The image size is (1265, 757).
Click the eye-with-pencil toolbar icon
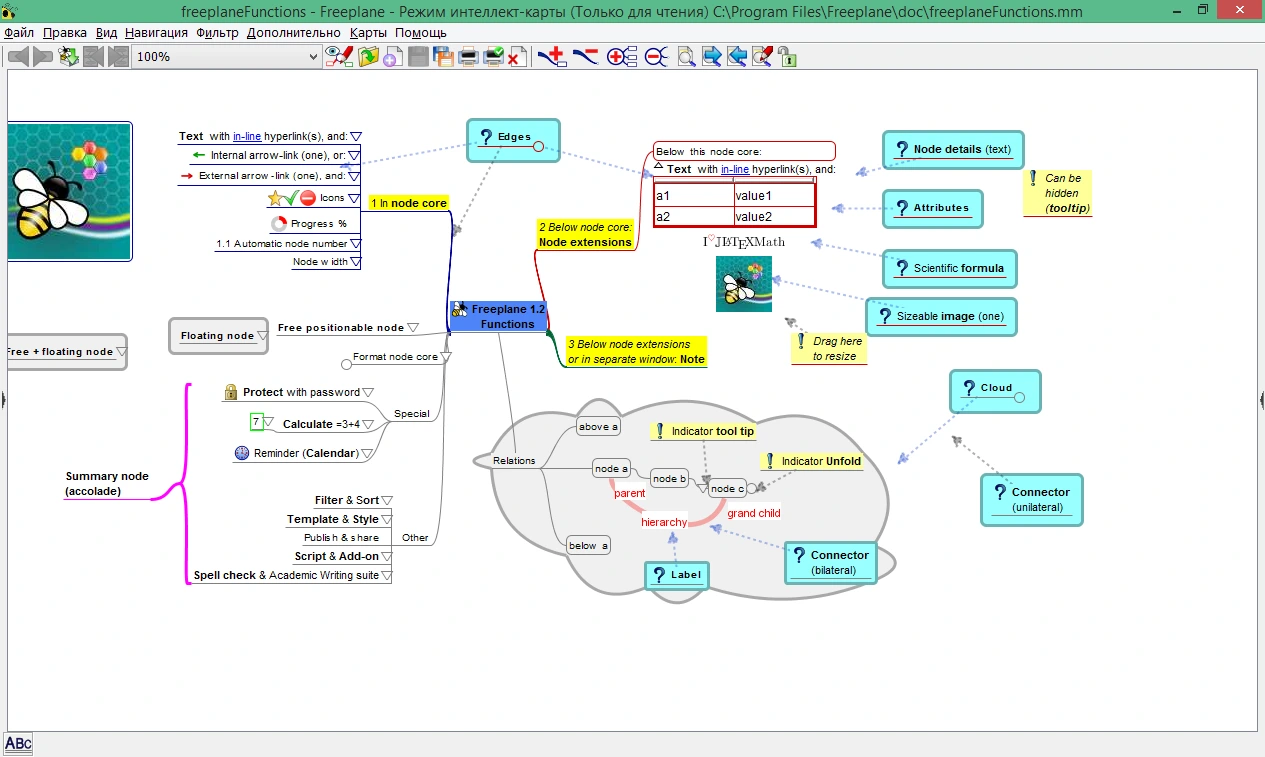point(340,57)
